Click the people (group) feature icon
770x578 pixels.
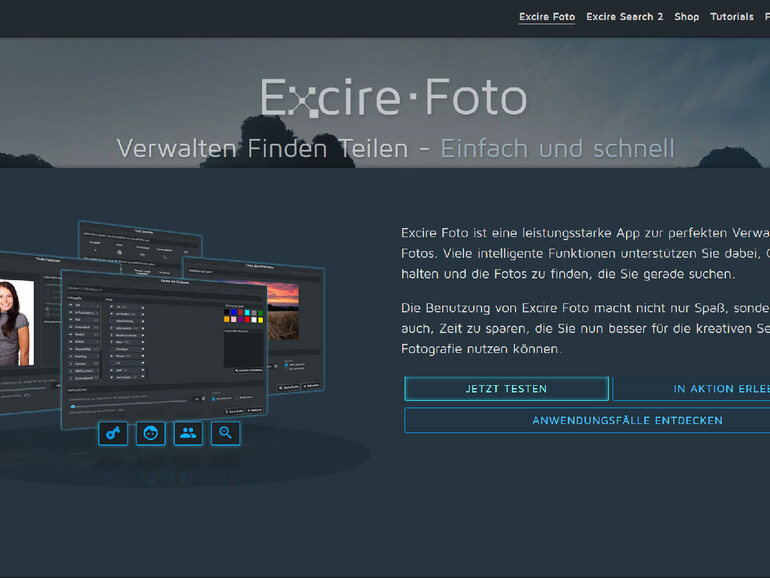pos(188,433)
